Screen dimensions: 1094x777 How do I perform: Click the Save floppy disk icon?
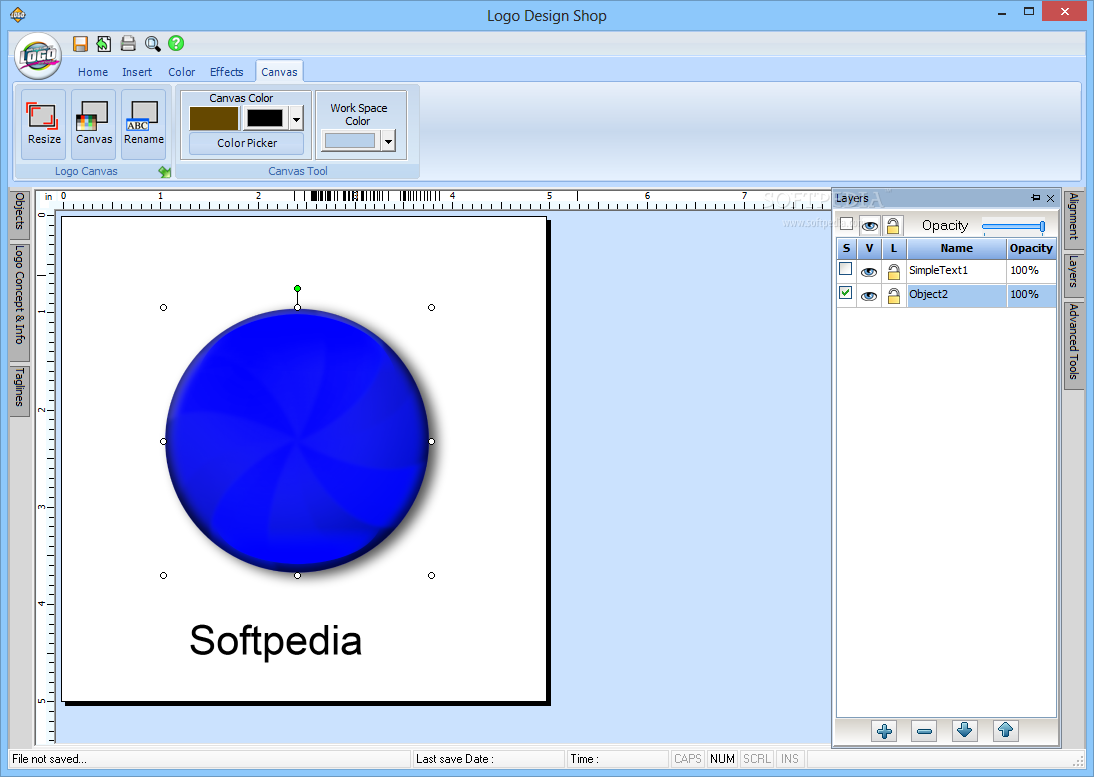(x=80, y=44)
